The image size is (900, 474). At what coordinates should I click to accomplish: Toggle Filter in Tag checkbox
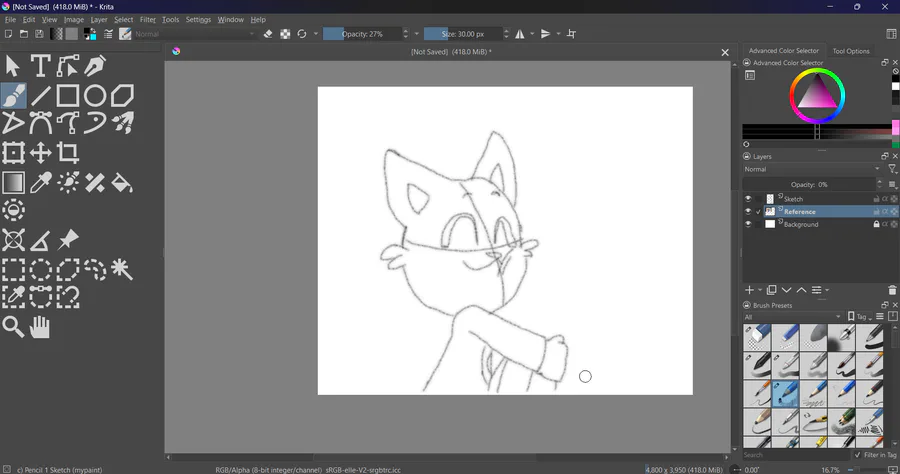(858, 454)
